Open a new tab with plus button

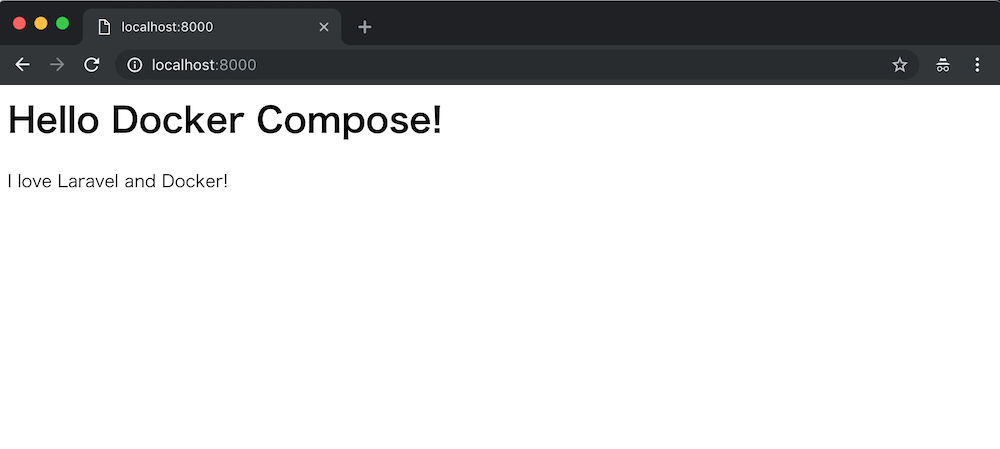pos(364,27)
